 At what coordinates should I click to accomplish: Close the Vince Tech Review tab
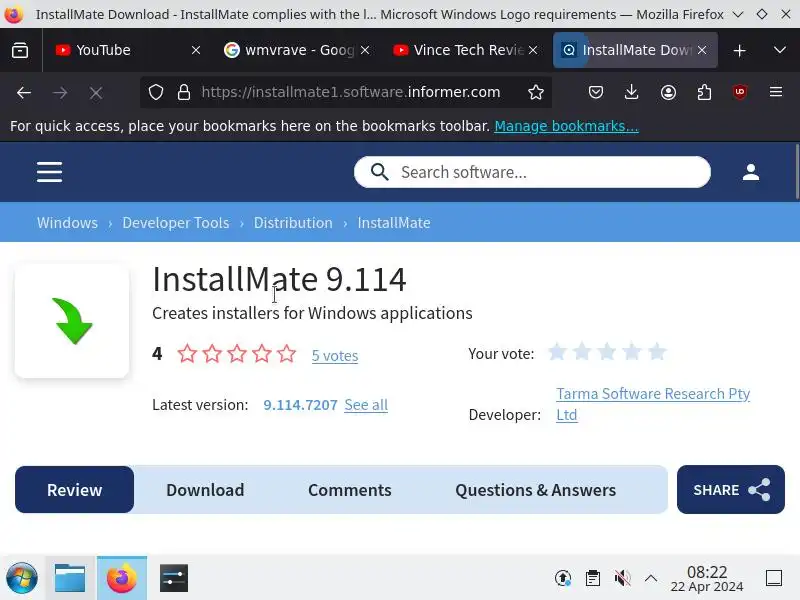tap(533, 50)
